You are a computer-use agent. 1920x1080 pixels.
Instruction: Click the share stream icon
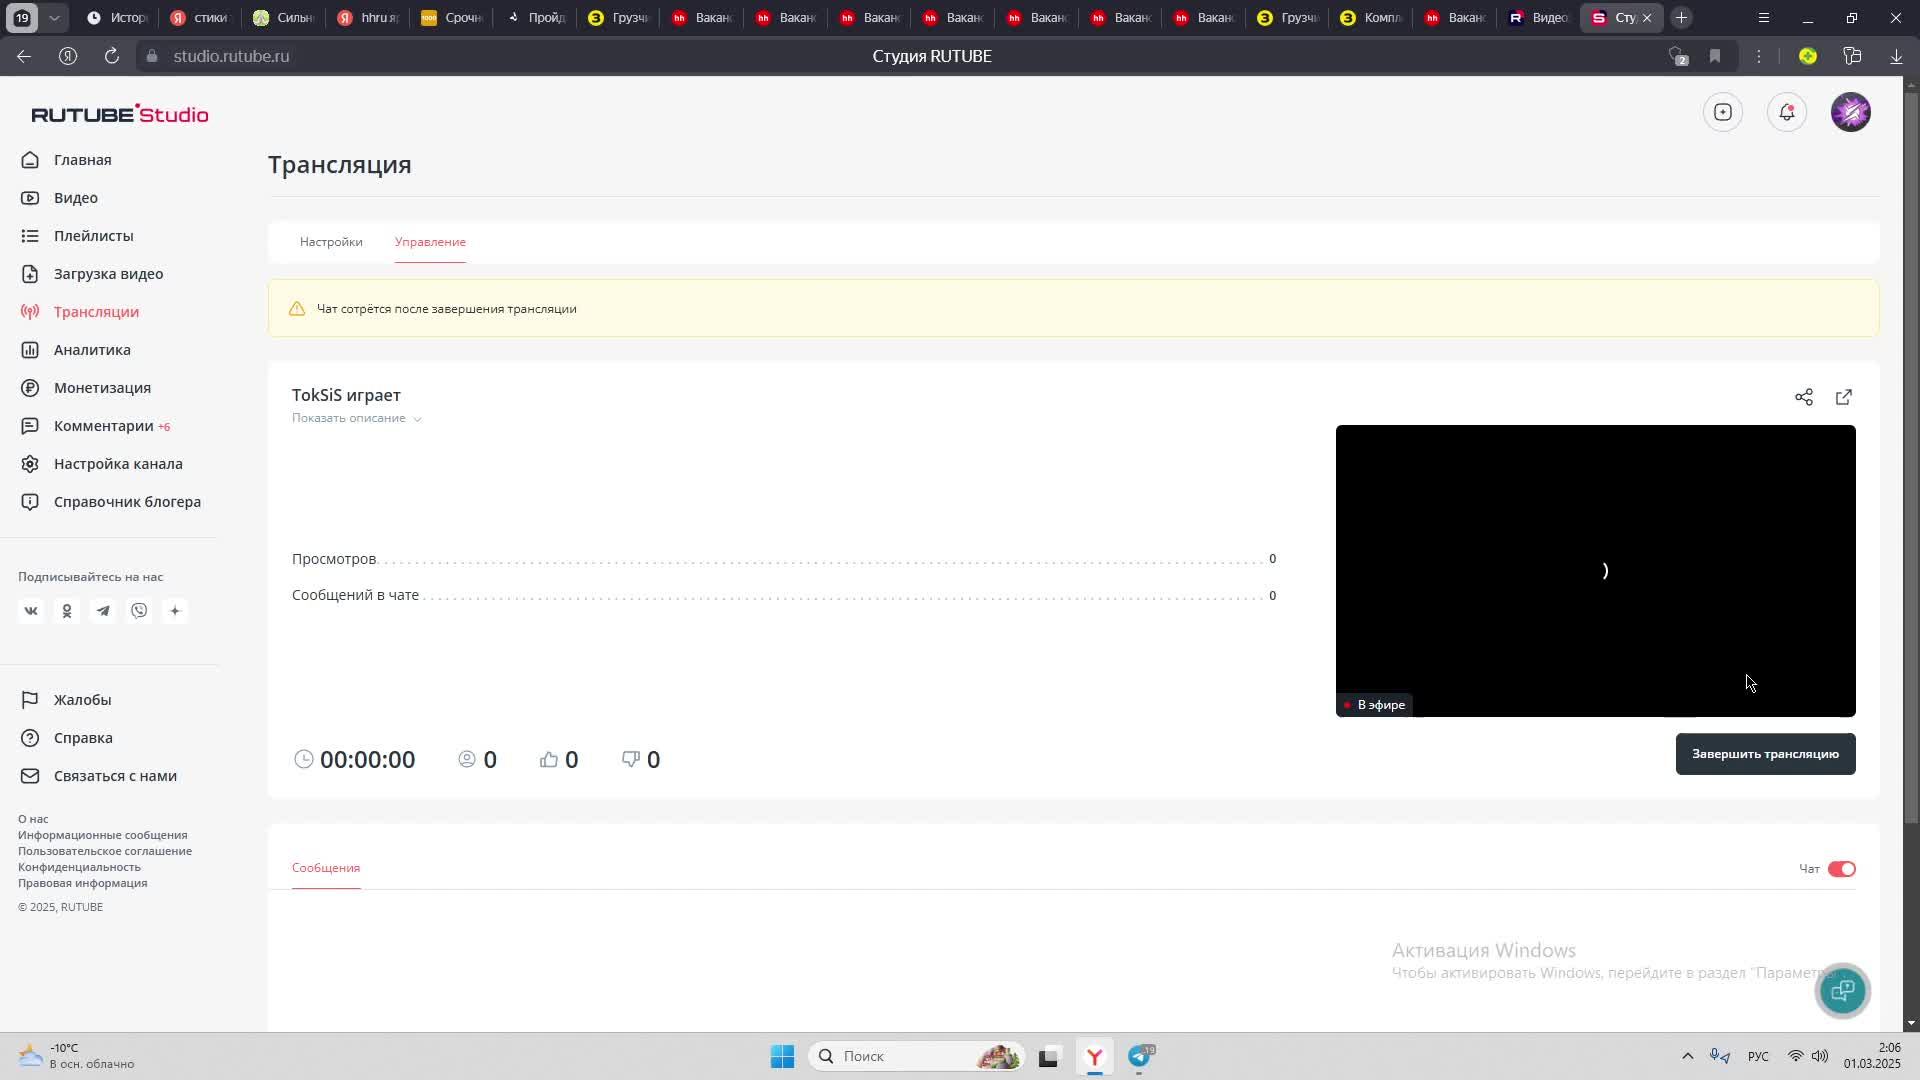[x=1803, y=397]
